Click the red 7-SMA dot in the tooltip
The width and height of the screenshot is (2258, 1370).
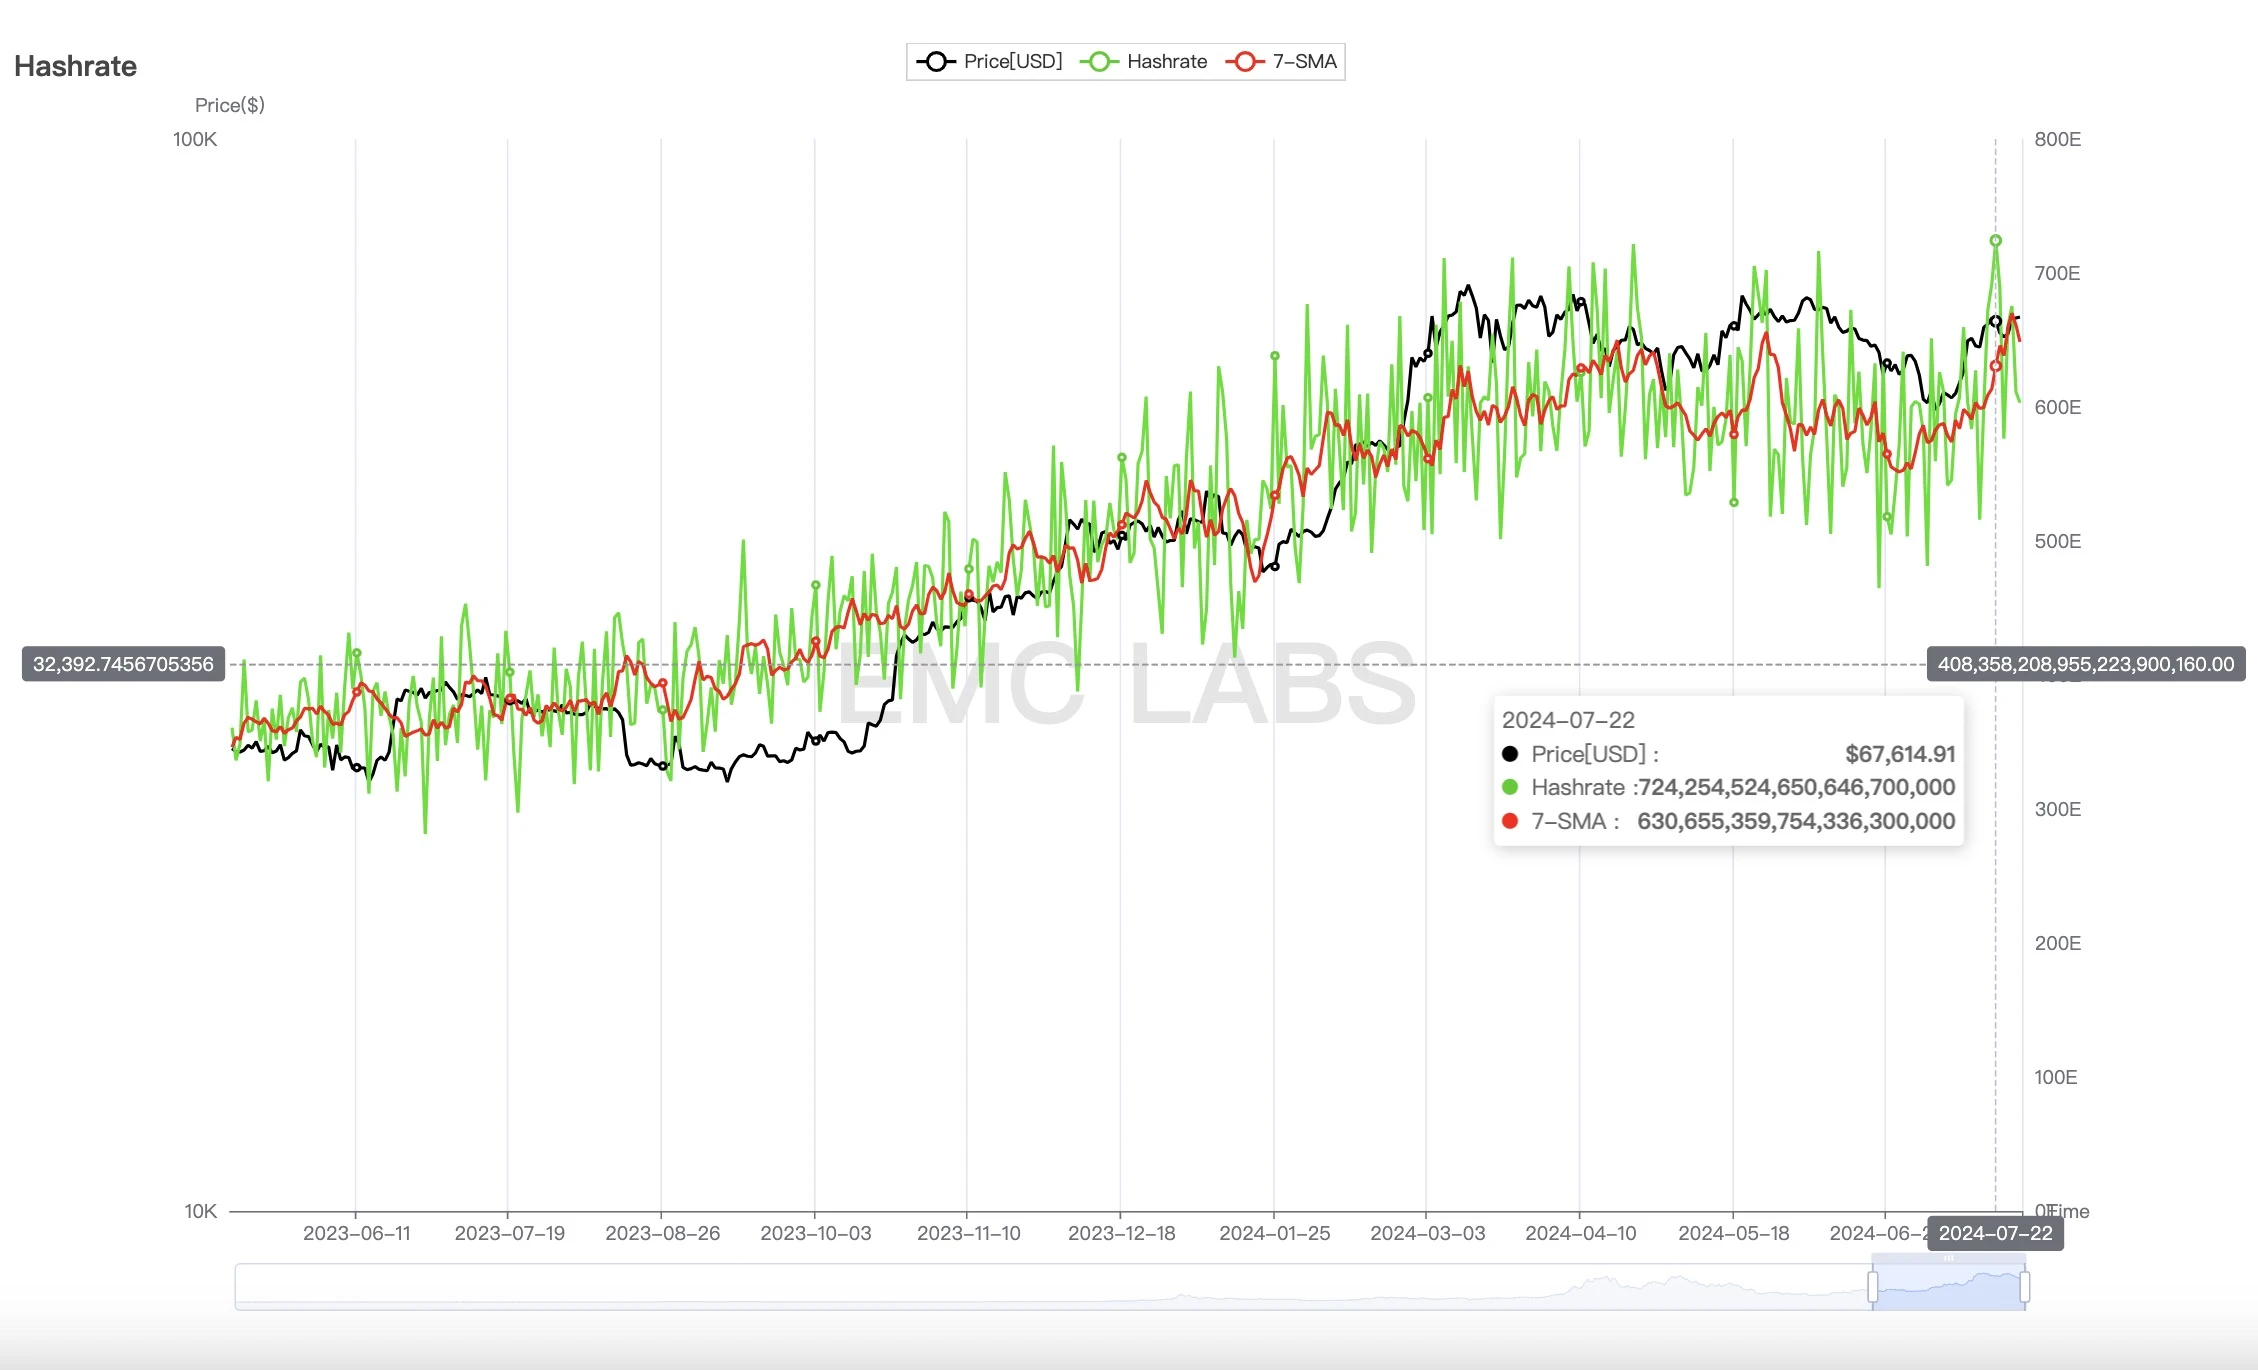(x=1510, y=822)
